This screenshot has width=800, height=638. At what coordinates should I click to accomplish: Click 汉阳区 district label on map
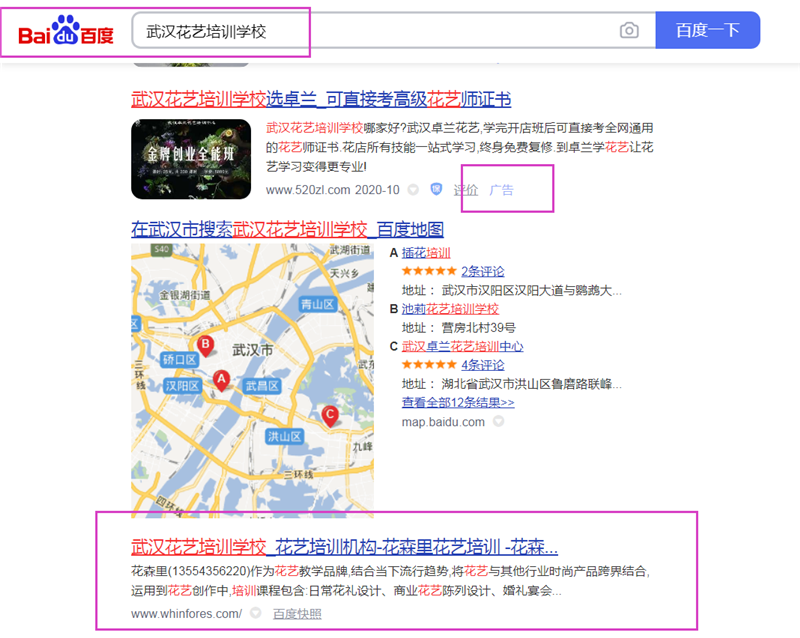(182, 386)
